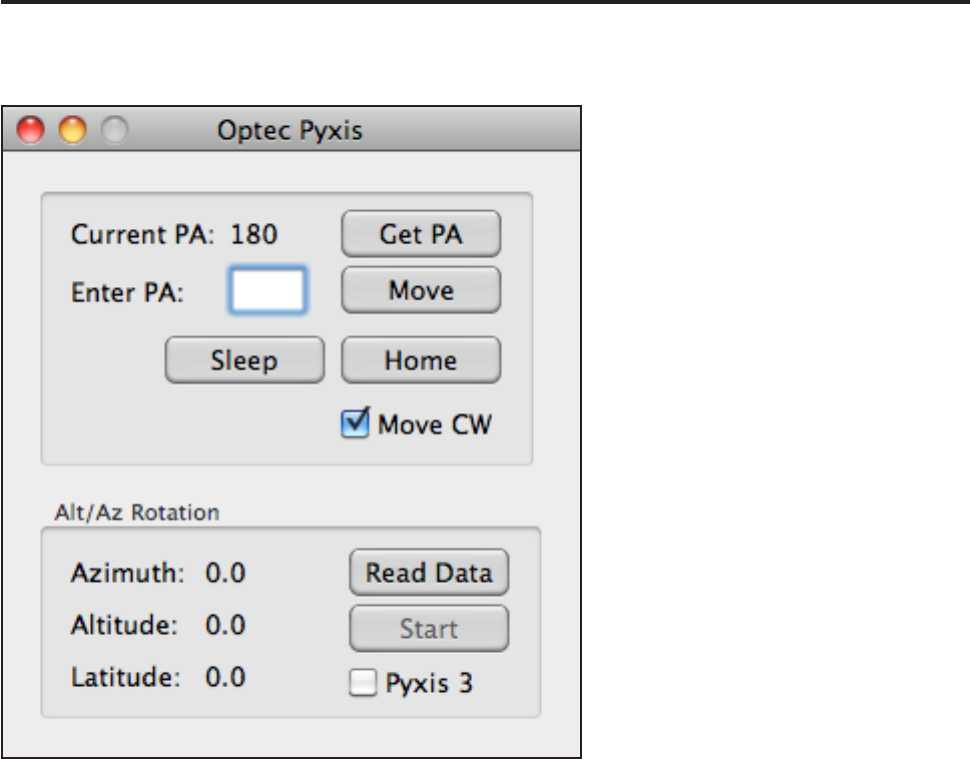Click the Optec Pyxis title bar text
Screen dimensions: 970x759
290,131
